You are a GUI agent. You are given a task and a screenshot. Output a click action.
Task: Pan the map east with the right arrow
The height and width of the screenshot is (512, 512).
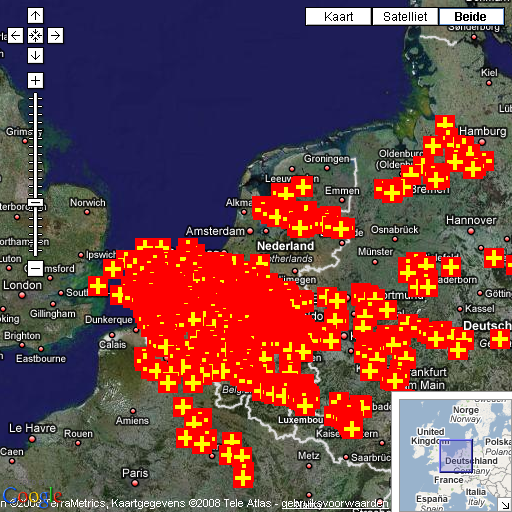(x=55, y=35)
